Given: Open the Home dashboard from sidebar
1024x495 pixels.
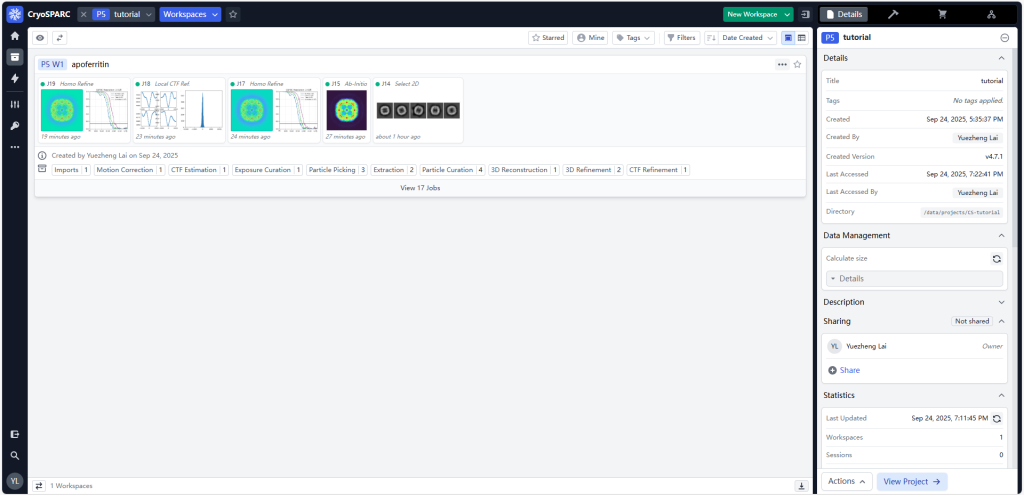Looking at the screenshot, I should 15,36.
